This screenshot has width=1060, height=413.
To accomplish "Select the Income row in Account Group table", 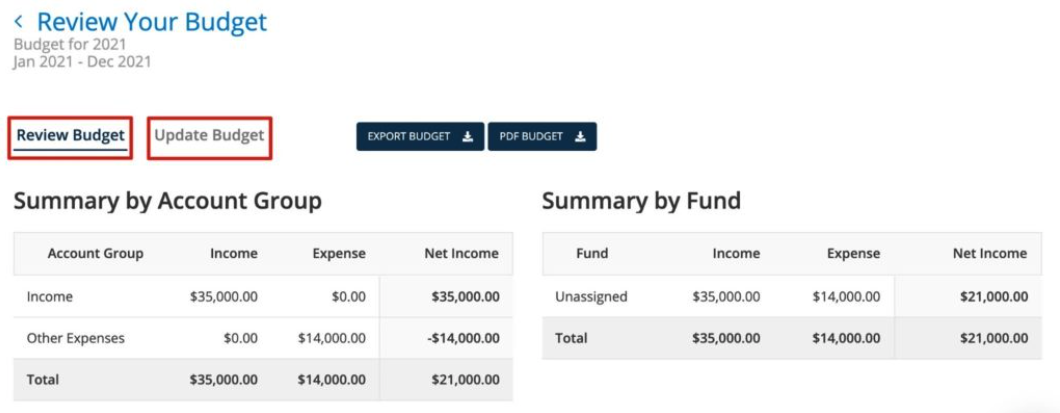I will point(263,296).
